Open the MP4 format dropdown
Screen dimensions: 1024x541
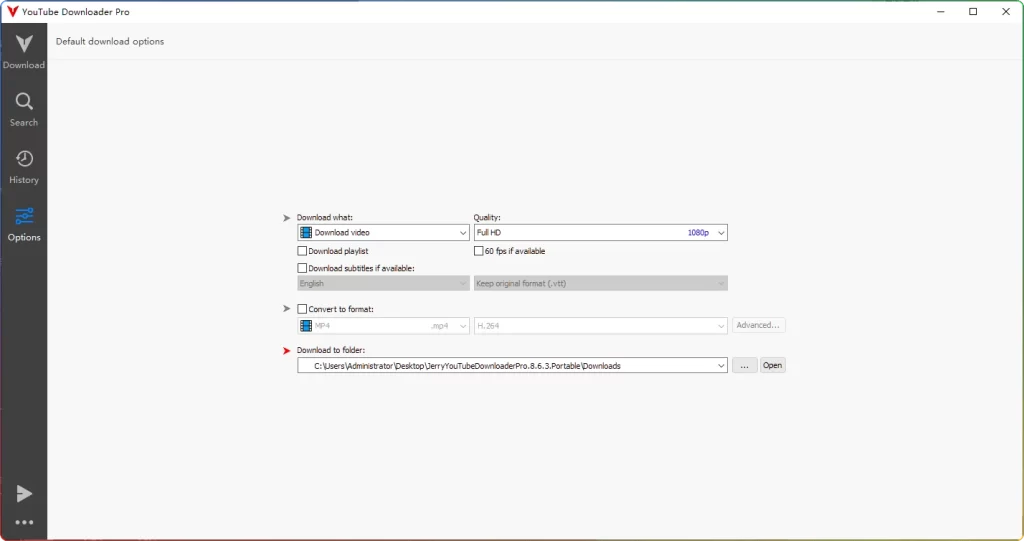coord(383,325)
